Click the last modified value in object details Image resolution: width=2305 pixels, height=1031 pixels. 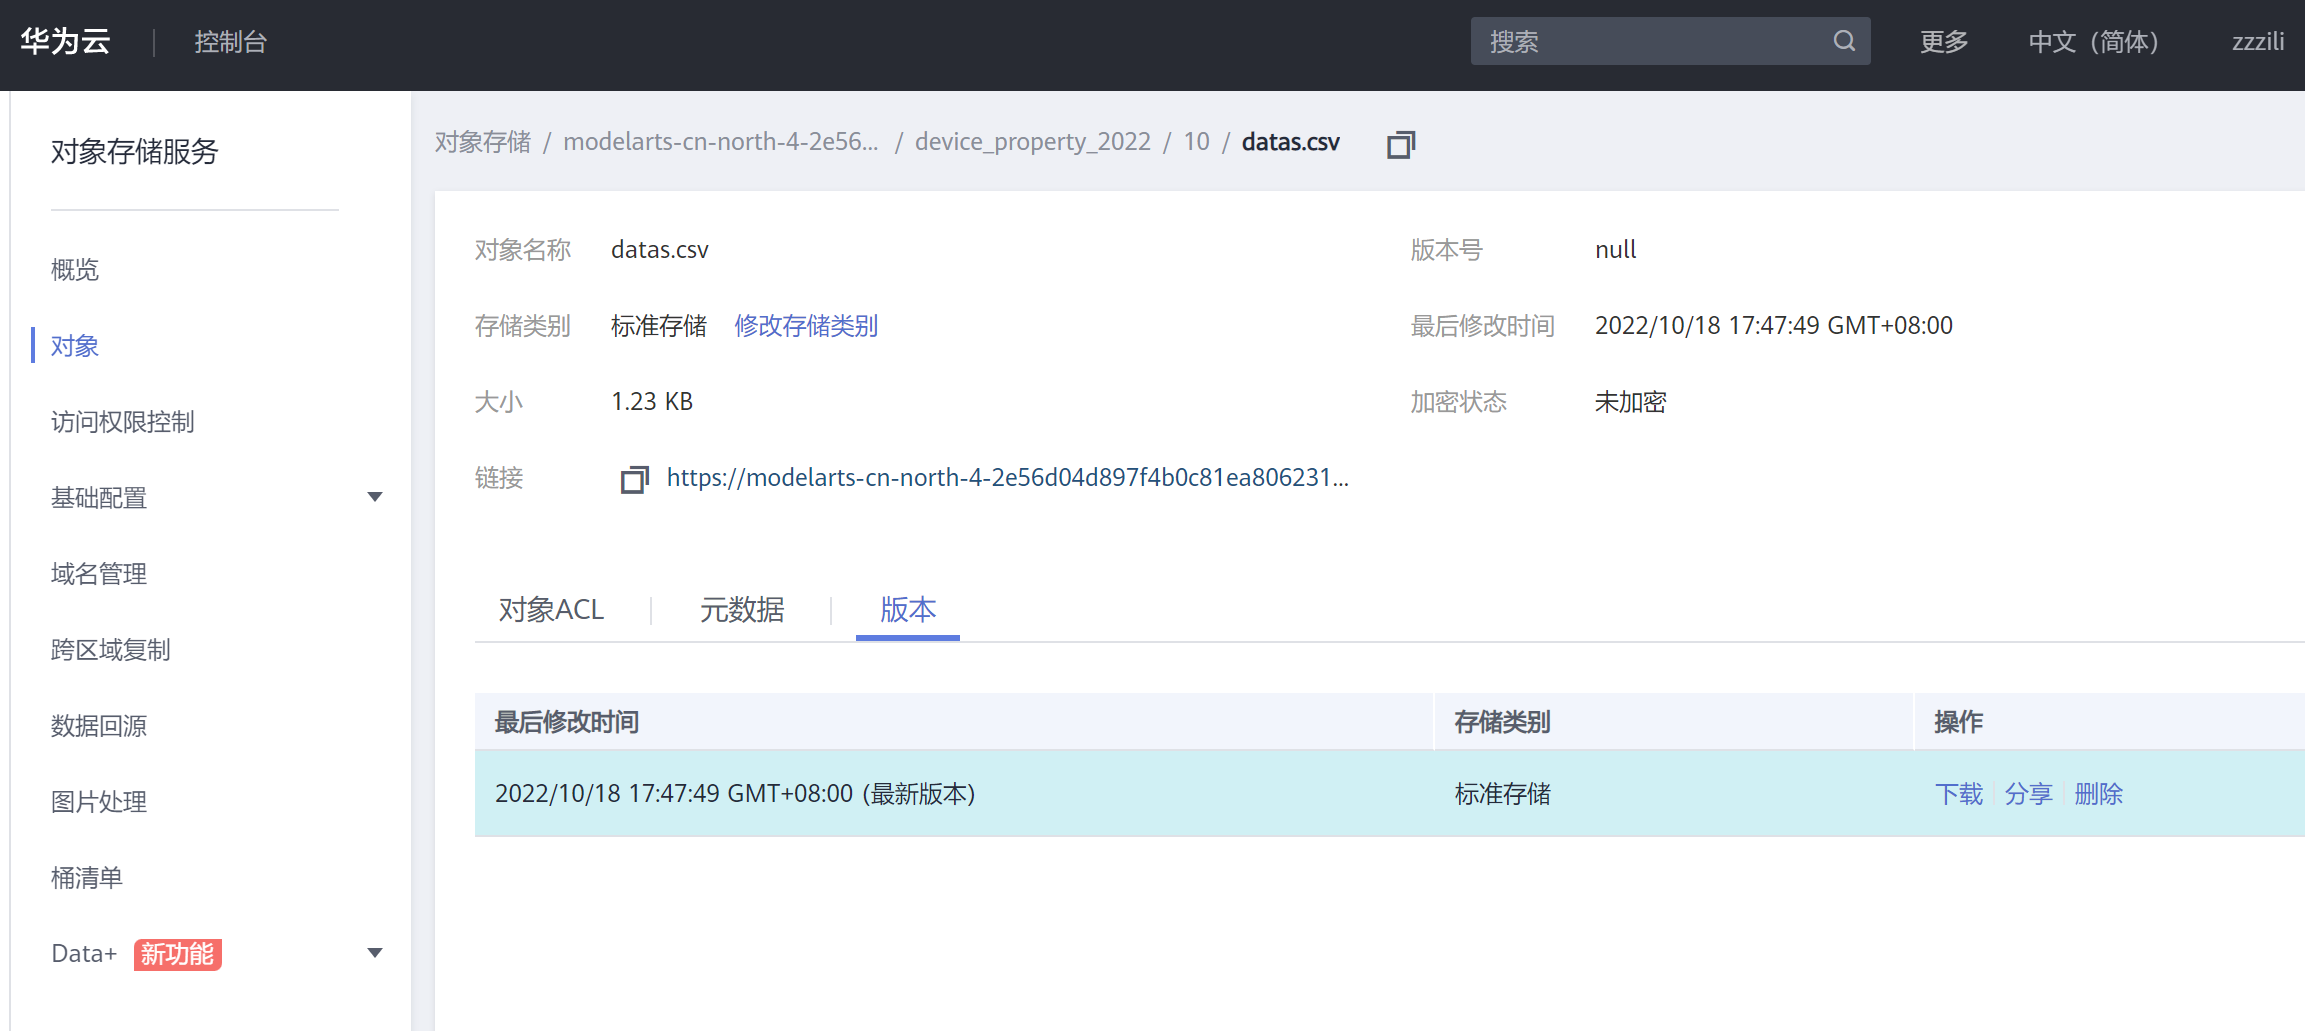(x=1774, y=325)
